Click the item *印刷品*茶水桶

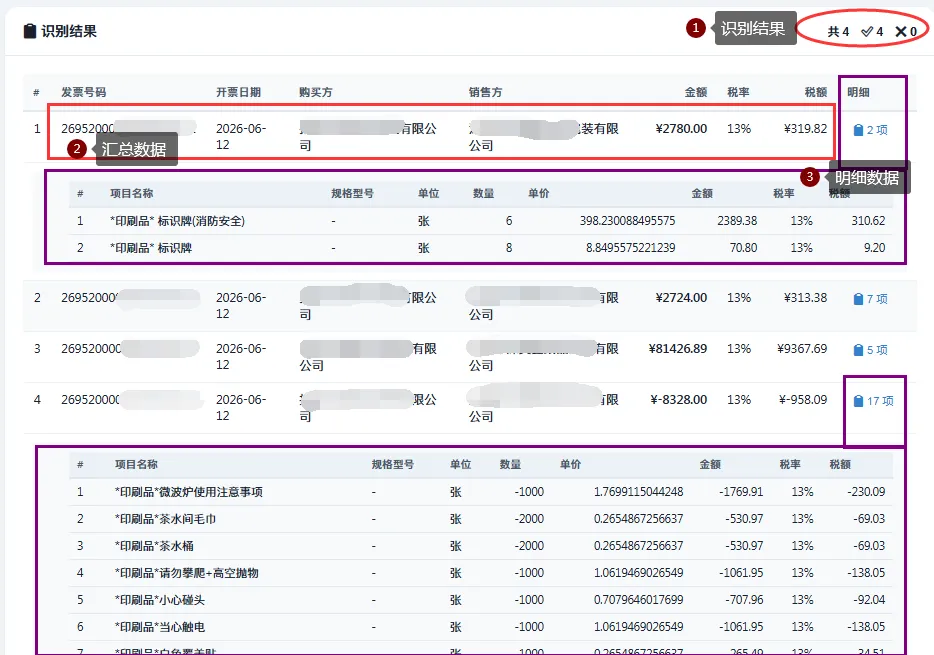[x=154, y=546]
